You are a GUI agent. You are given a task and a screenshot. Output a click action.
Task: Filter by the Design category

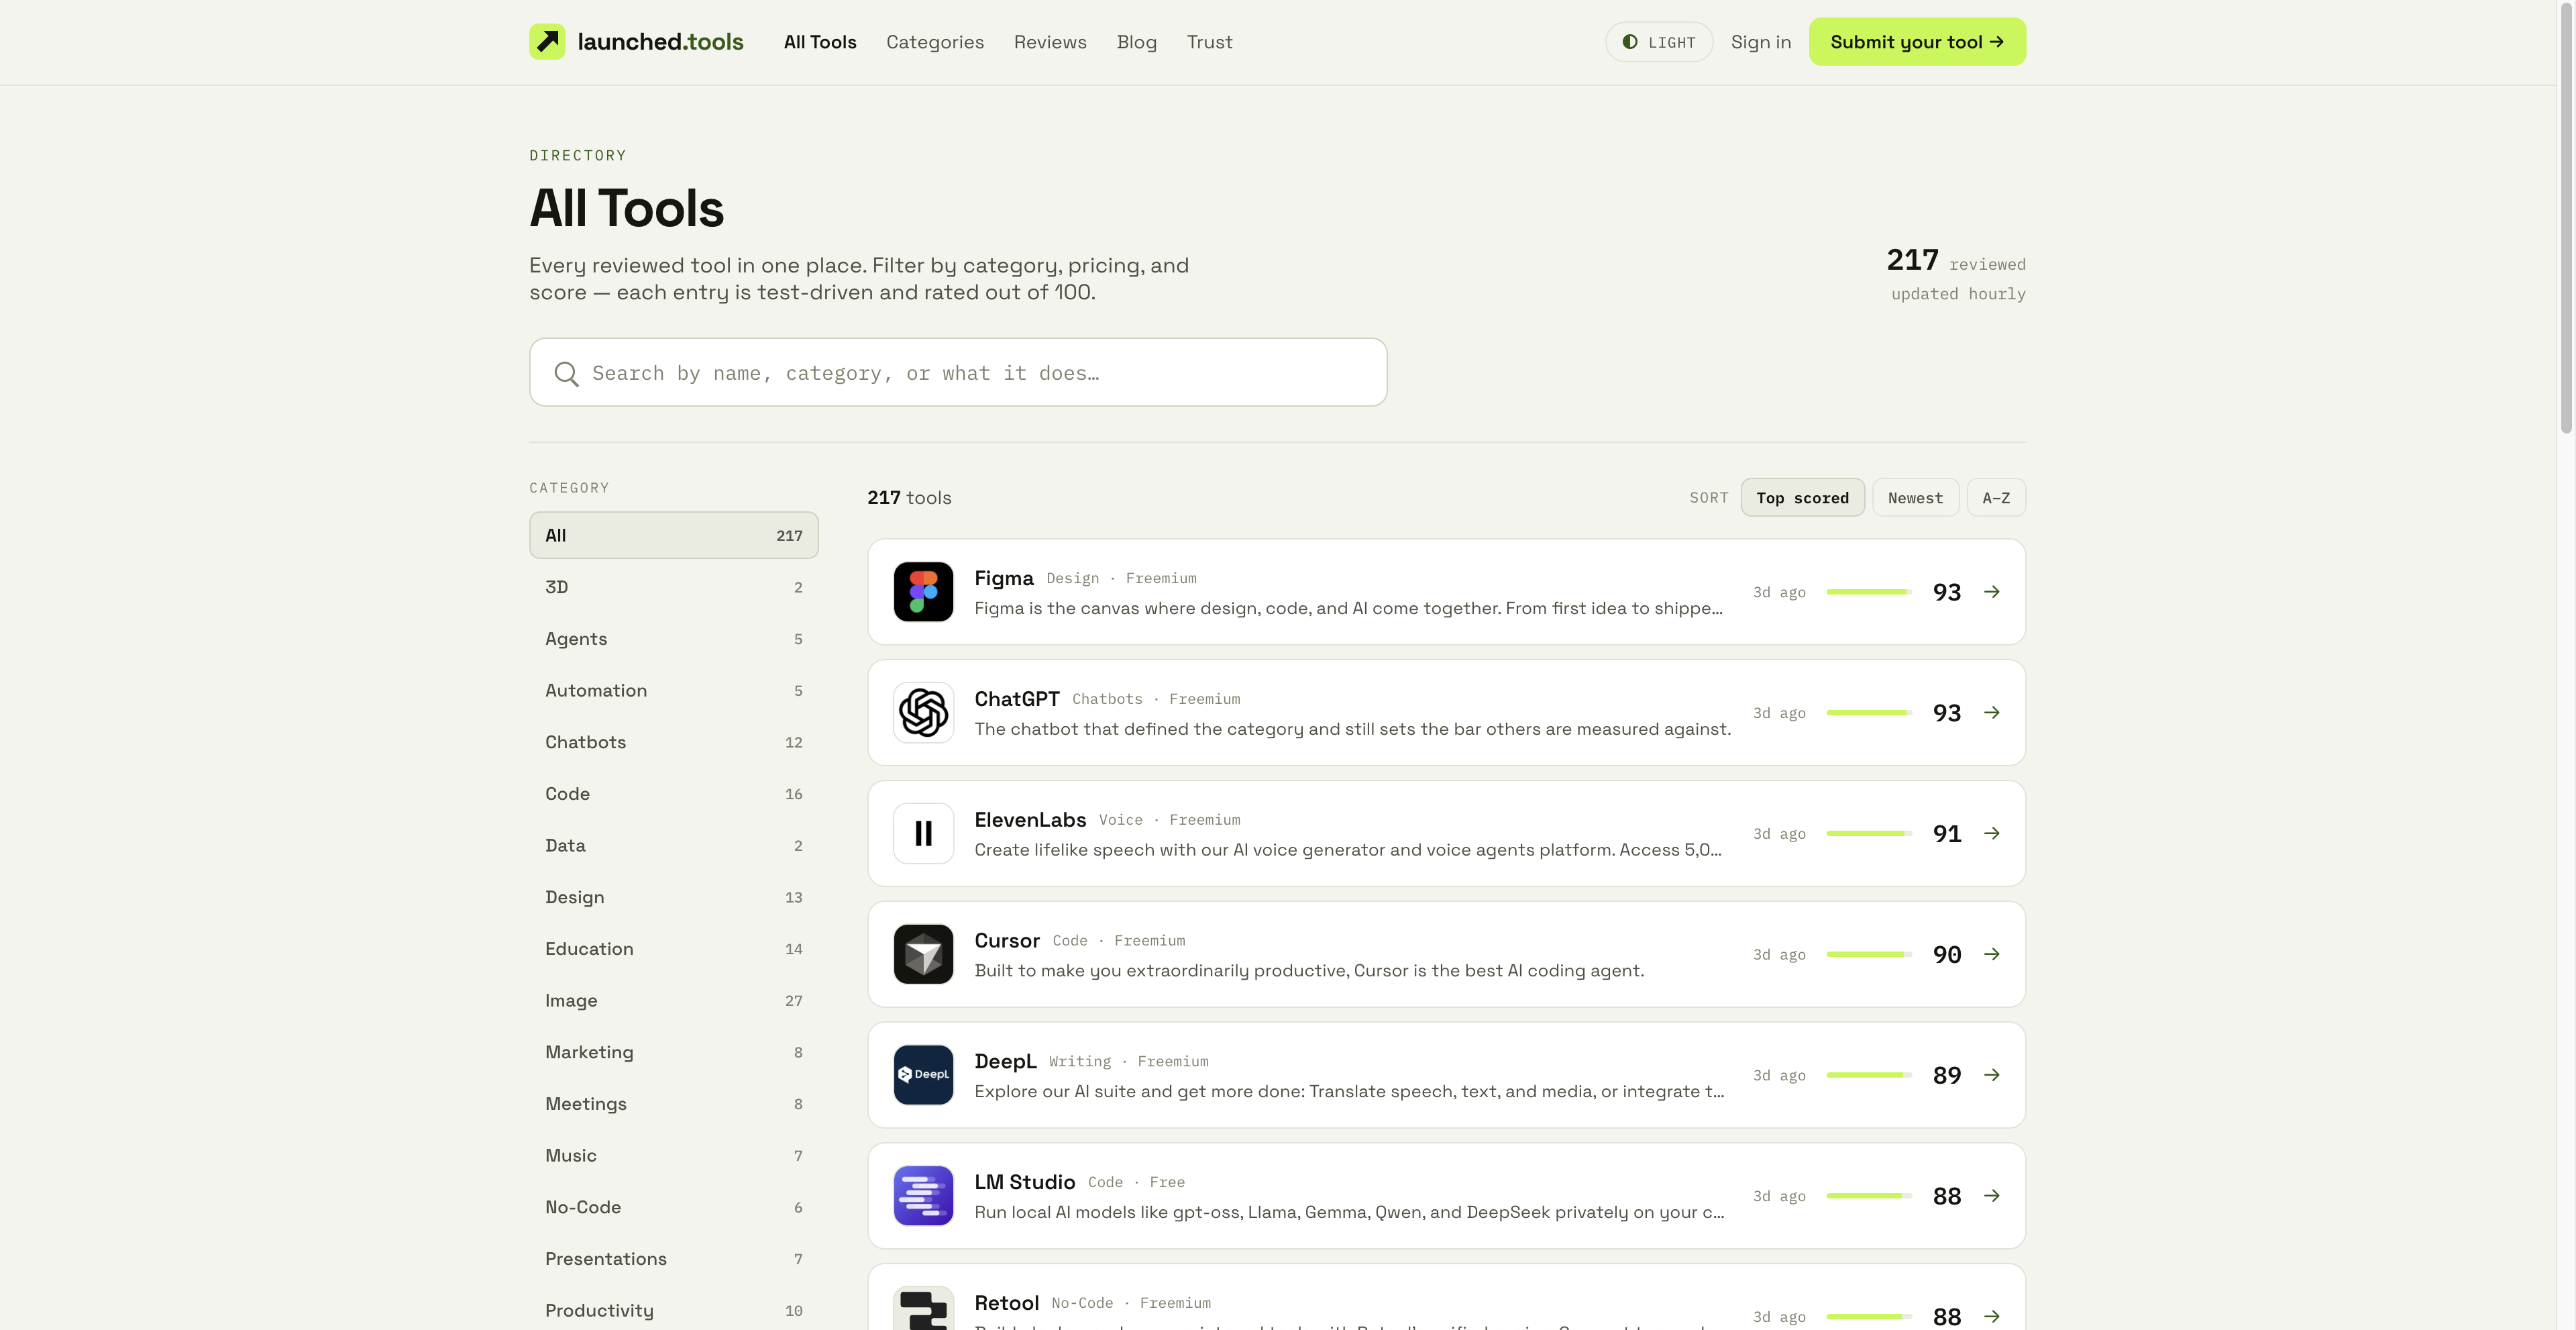point(674,897)
